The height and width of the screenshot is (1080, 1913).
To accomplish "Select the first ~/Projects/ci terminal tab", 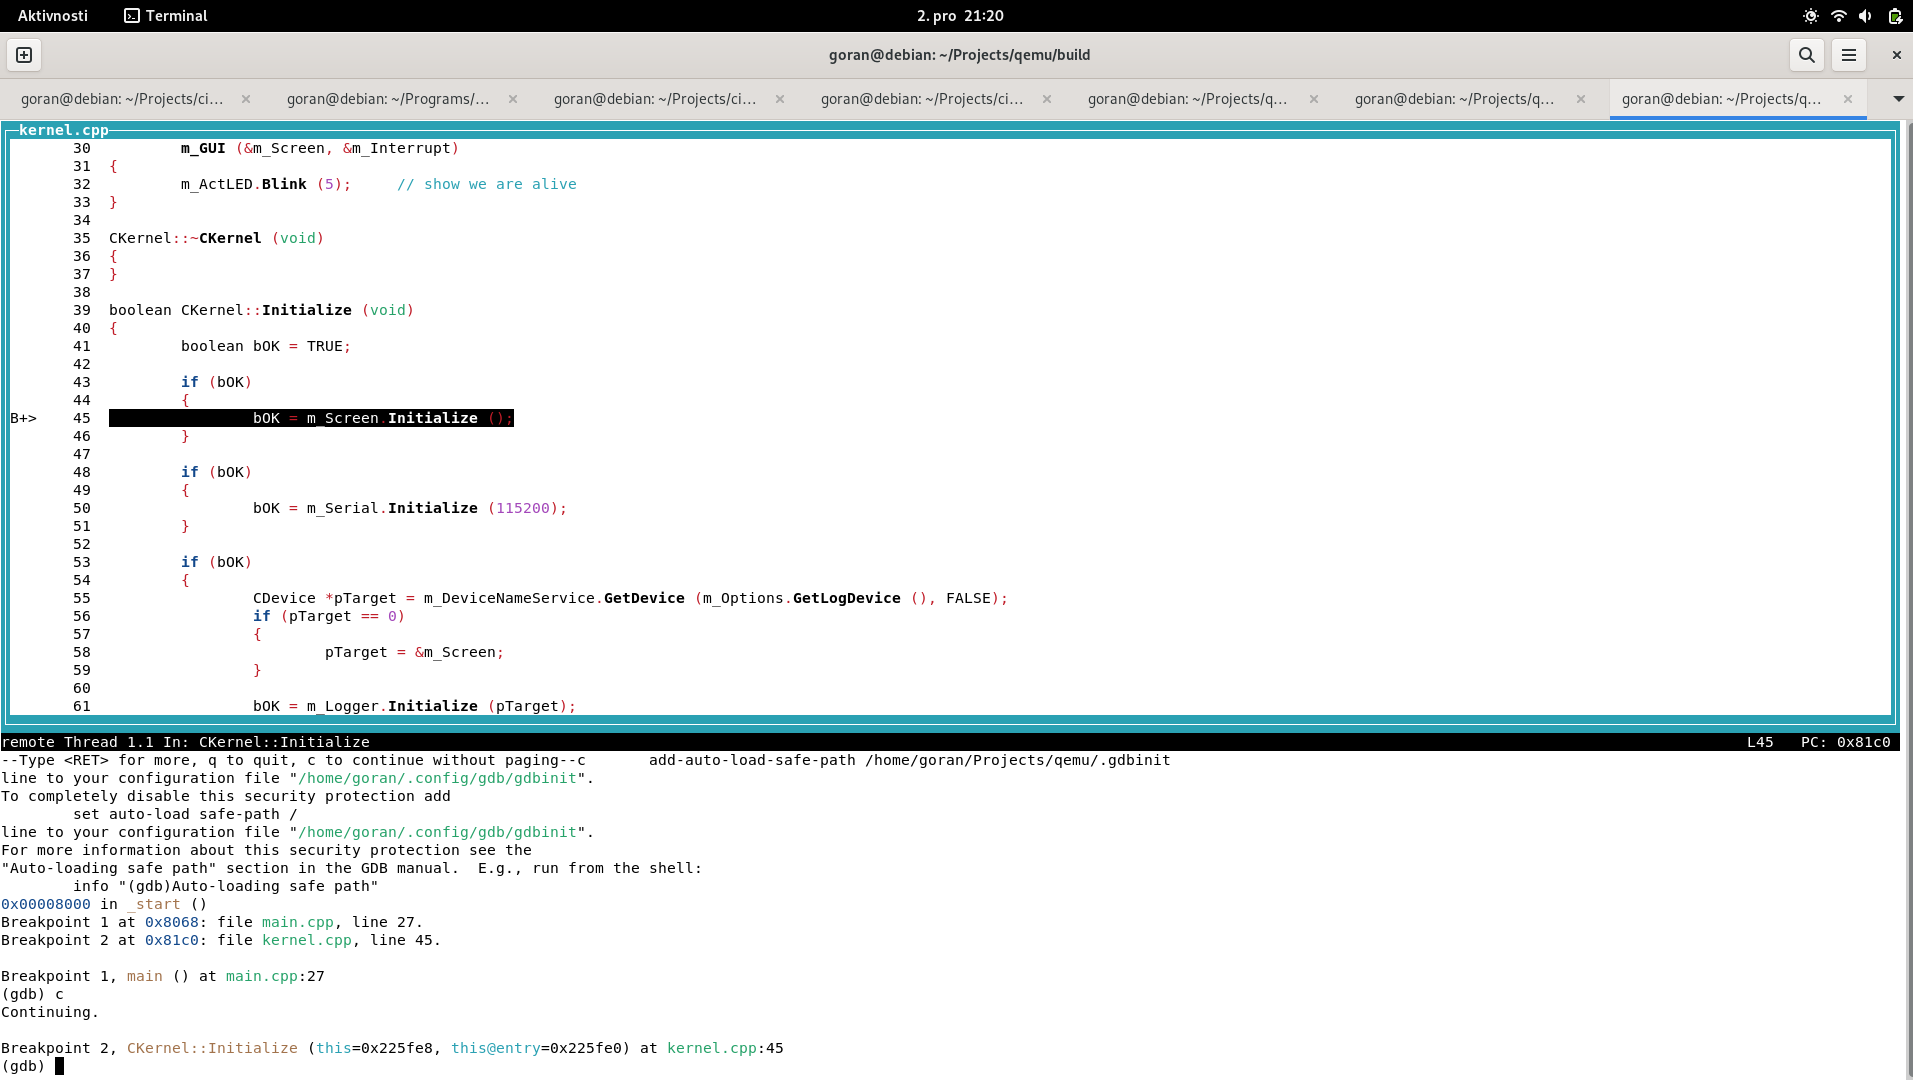I will pyautogui.click(x=122, y=99).
